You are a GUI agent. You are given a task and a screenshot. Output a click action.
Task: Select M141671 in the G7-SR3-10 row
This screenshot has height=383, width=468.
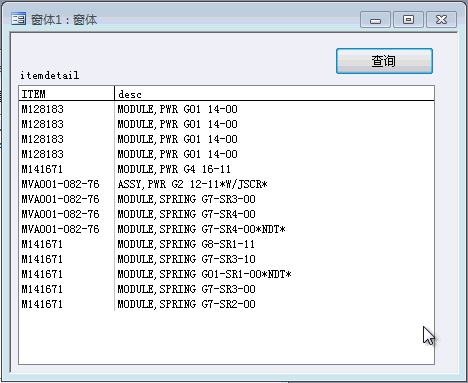point(42,259)
